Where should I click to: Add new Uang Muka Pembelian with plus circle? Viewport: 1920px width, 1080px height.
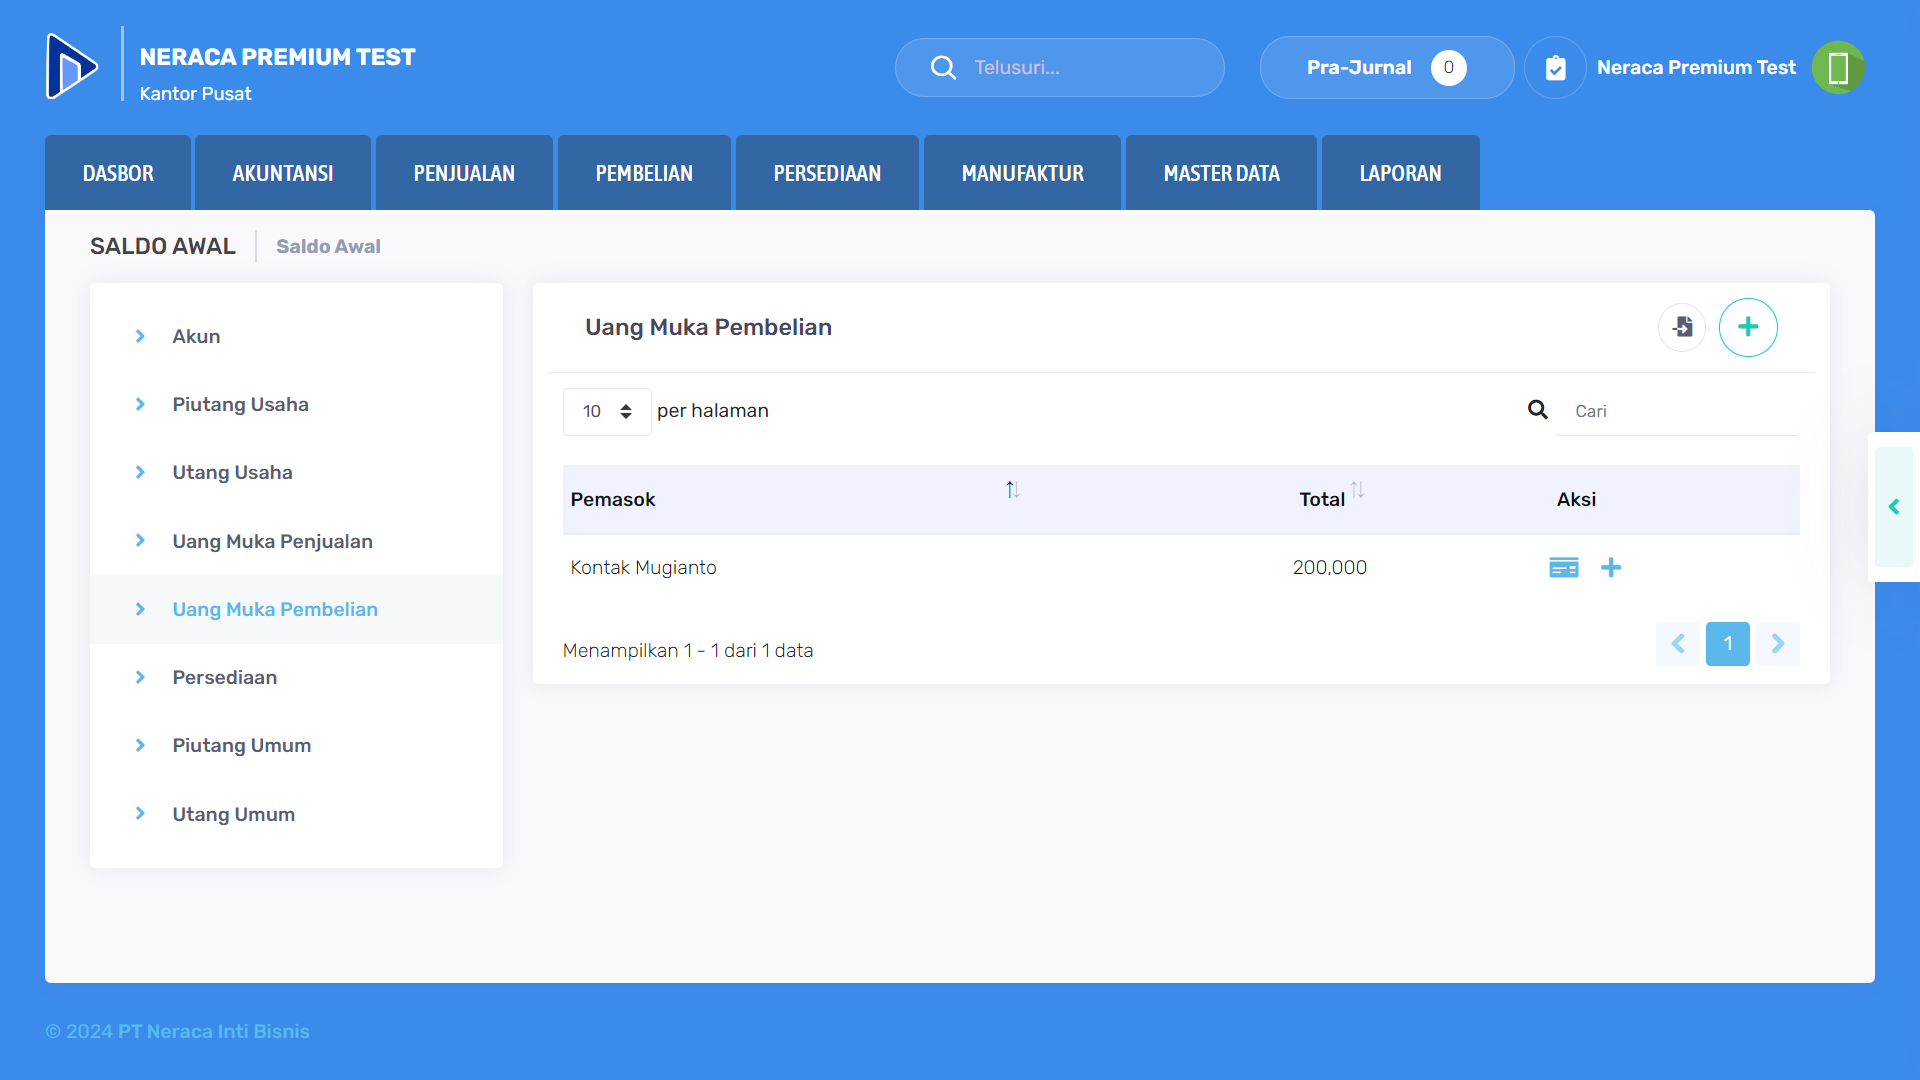coord(1748,327)
